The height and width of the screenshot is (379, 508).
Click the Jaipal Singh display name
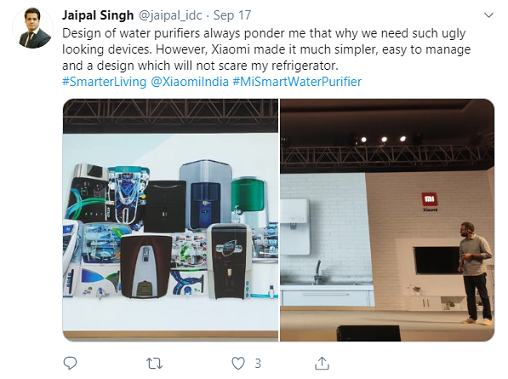click(98, 15)
